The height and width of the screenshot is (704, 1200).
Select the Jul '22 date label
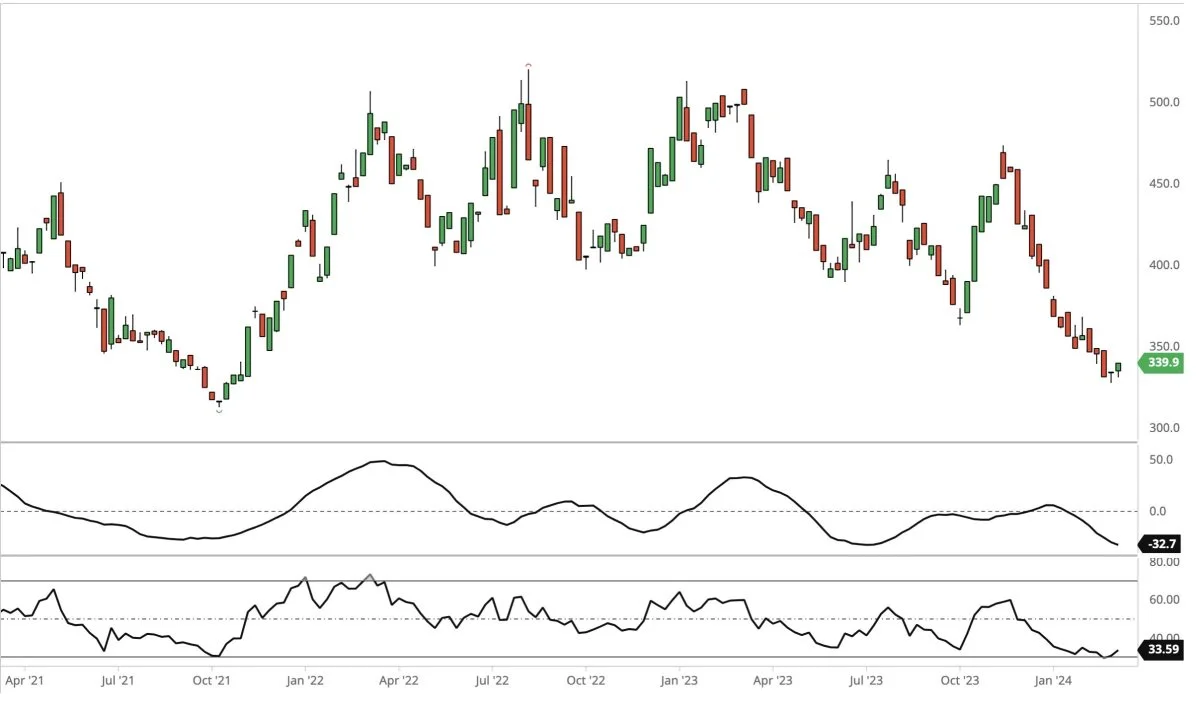tap(492, 681)
